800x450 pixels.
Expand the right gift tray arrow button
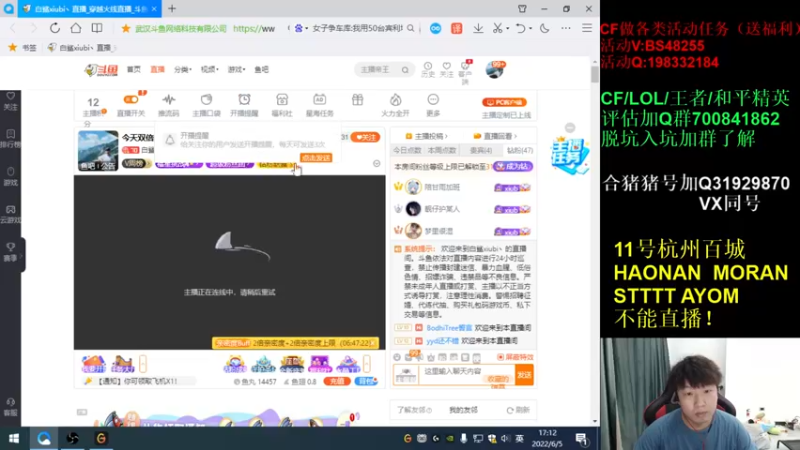tap(366, 364)
